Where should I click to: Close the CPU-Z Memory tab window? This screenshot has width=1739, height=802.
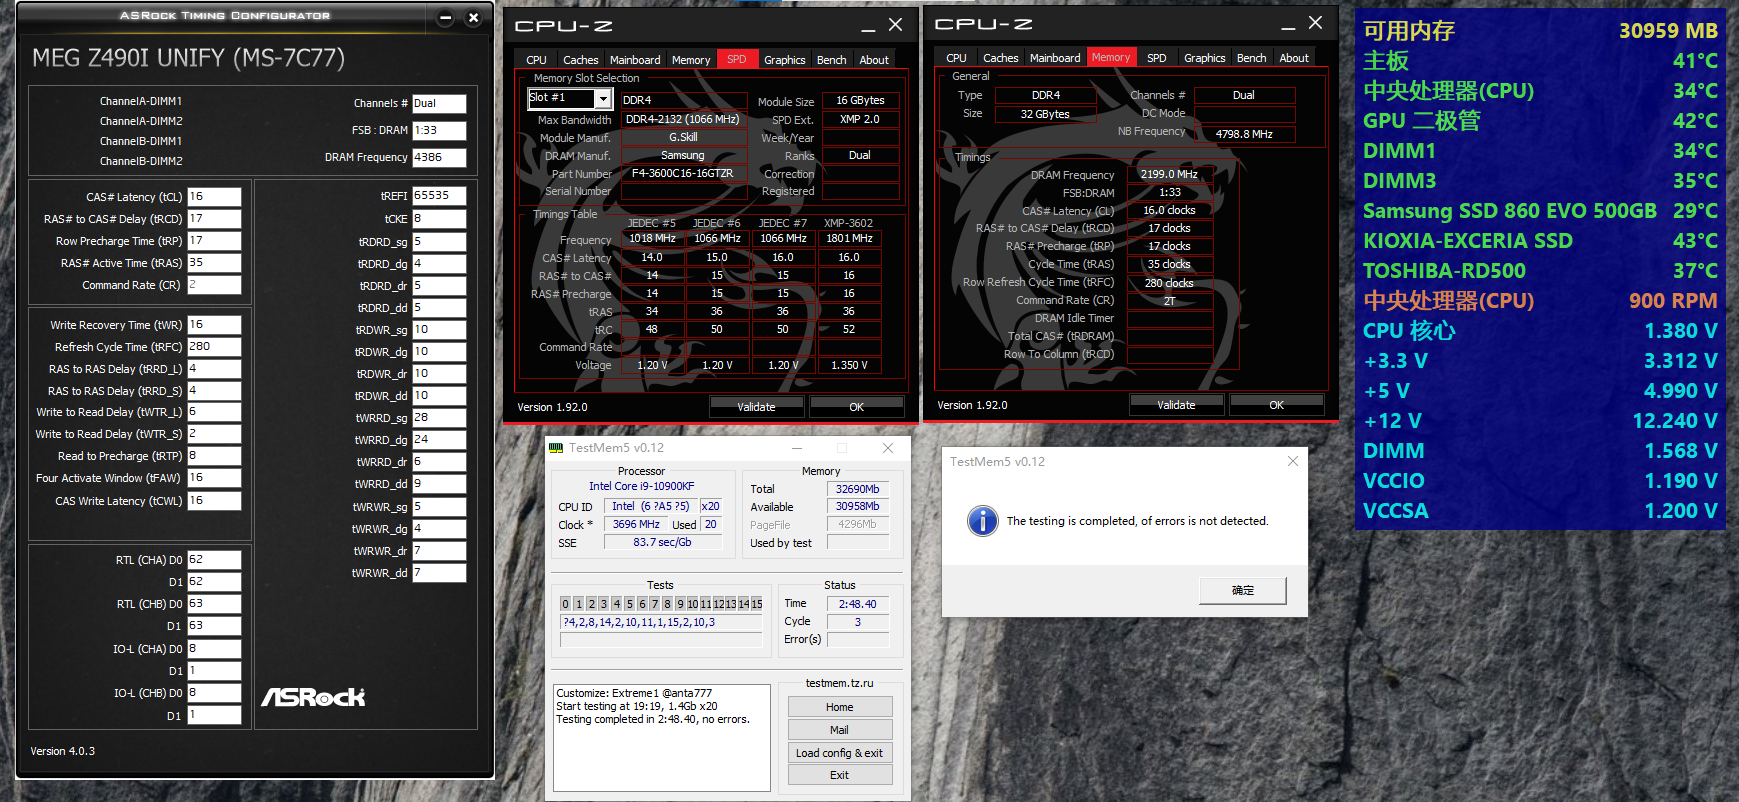1315,23
